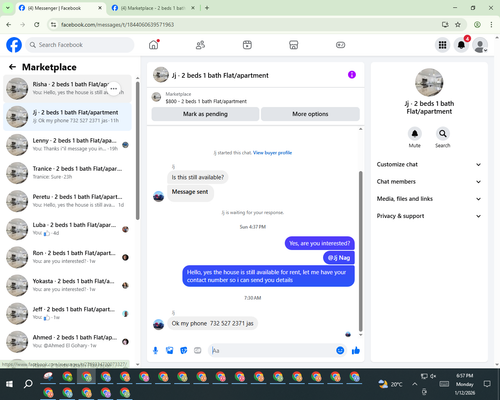500x400 pixels.
Task: Expand Media, files and links section
Action: click(429, 199)
